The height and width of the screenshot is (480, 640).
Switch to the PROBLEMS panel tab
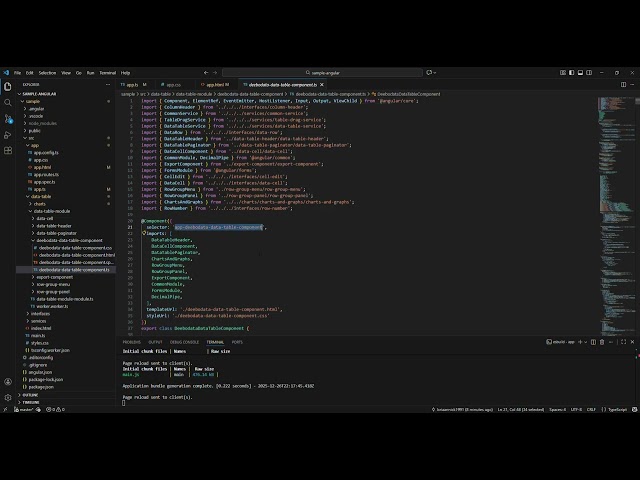point(131,342)
